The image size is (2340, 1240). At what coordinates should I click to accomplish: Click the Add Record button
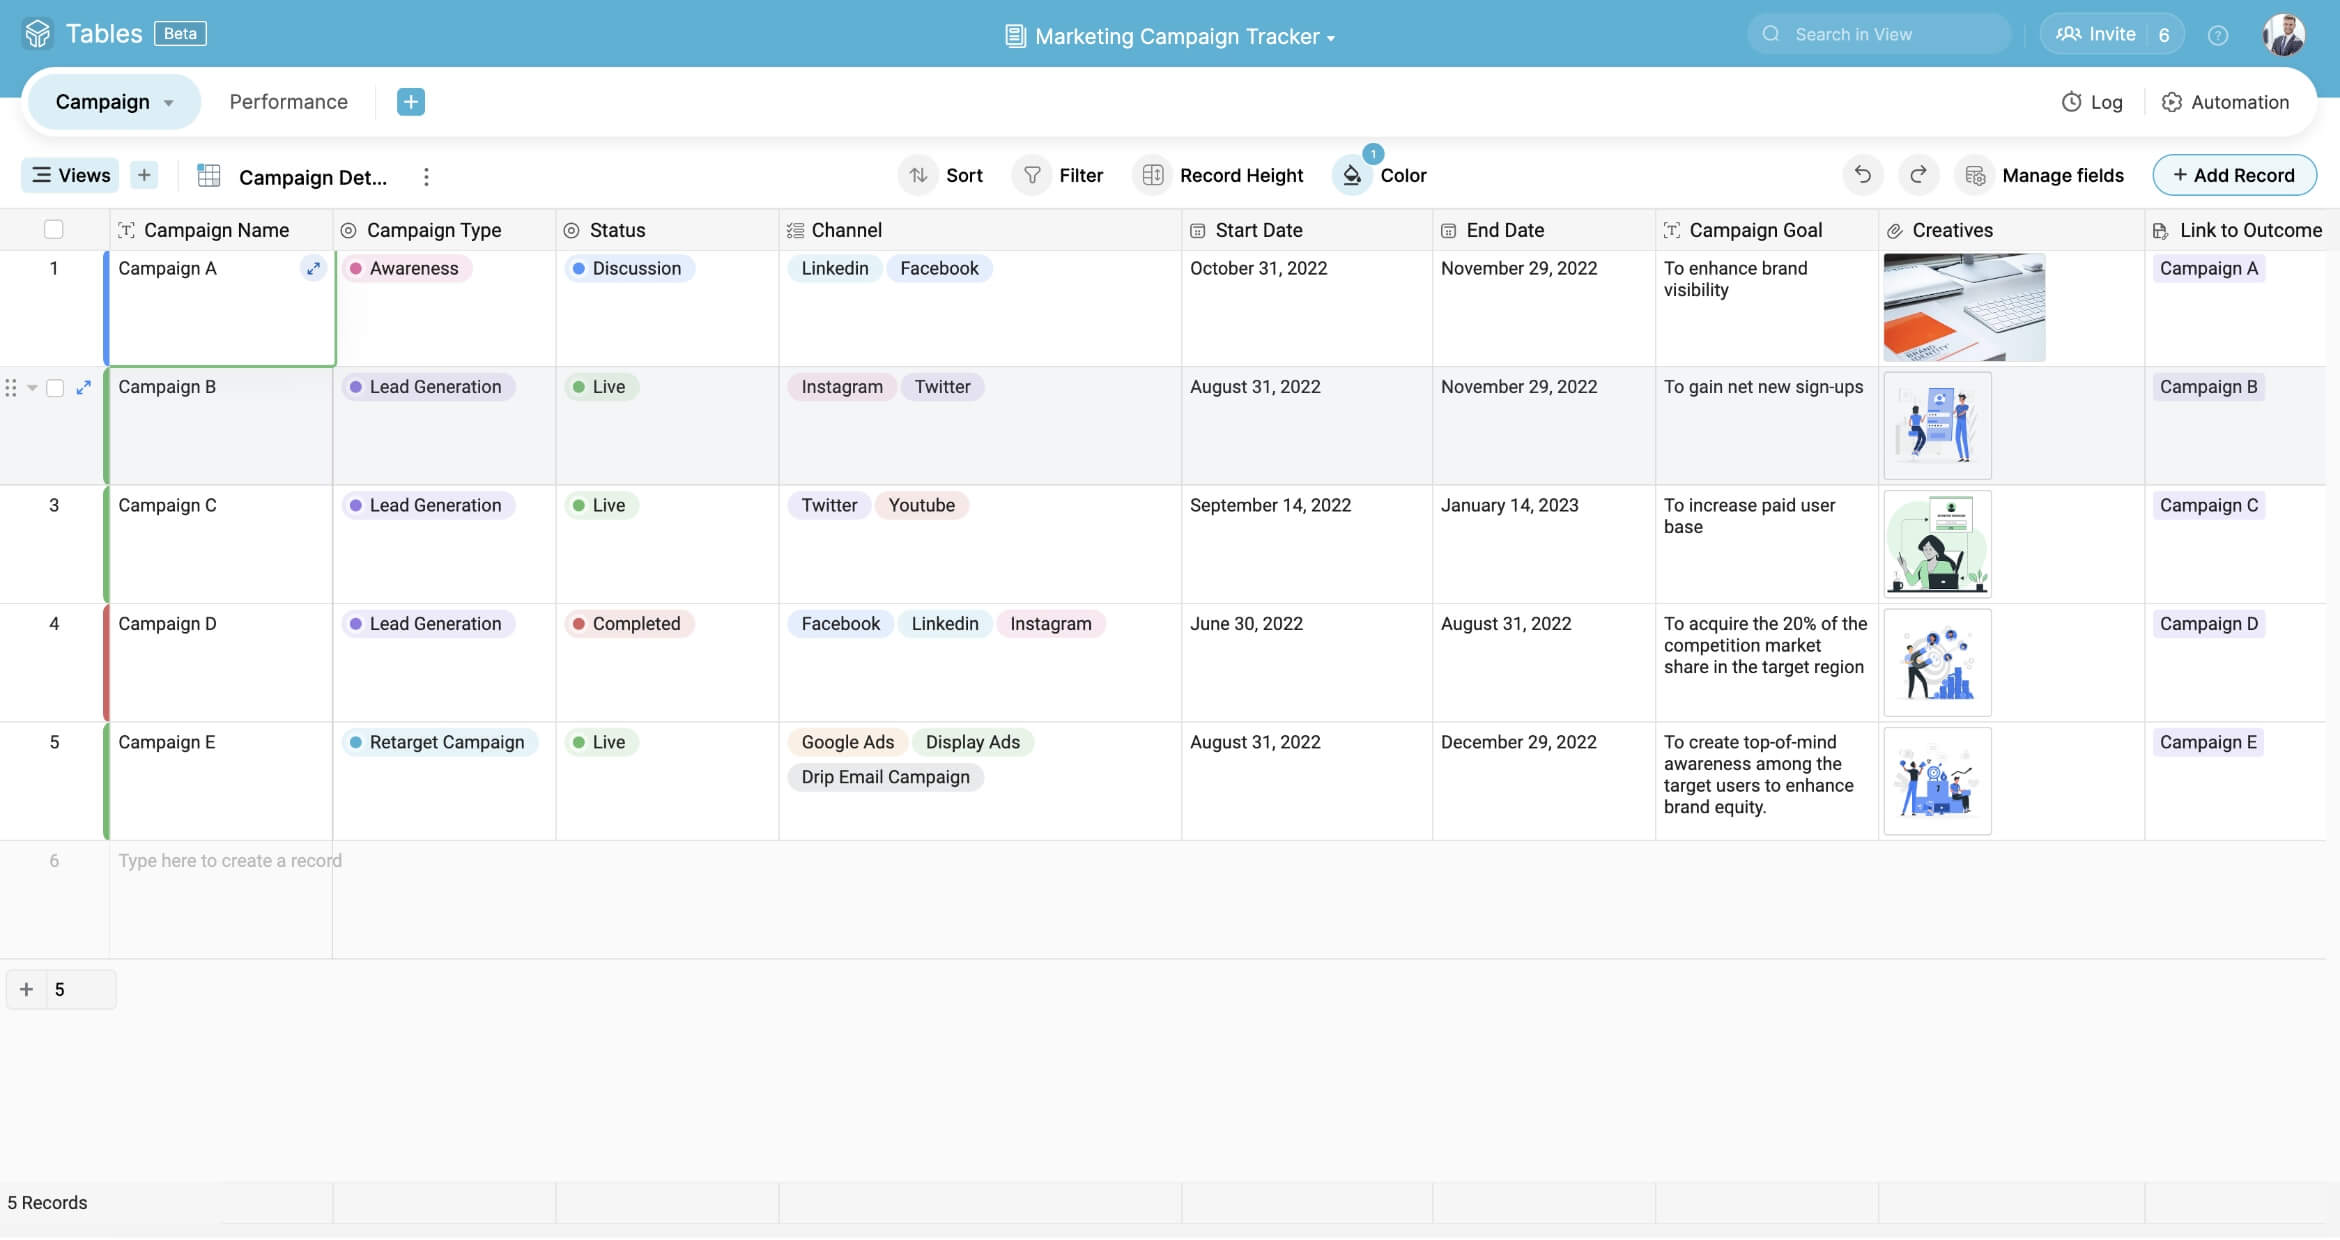(x=2233, y=175)
